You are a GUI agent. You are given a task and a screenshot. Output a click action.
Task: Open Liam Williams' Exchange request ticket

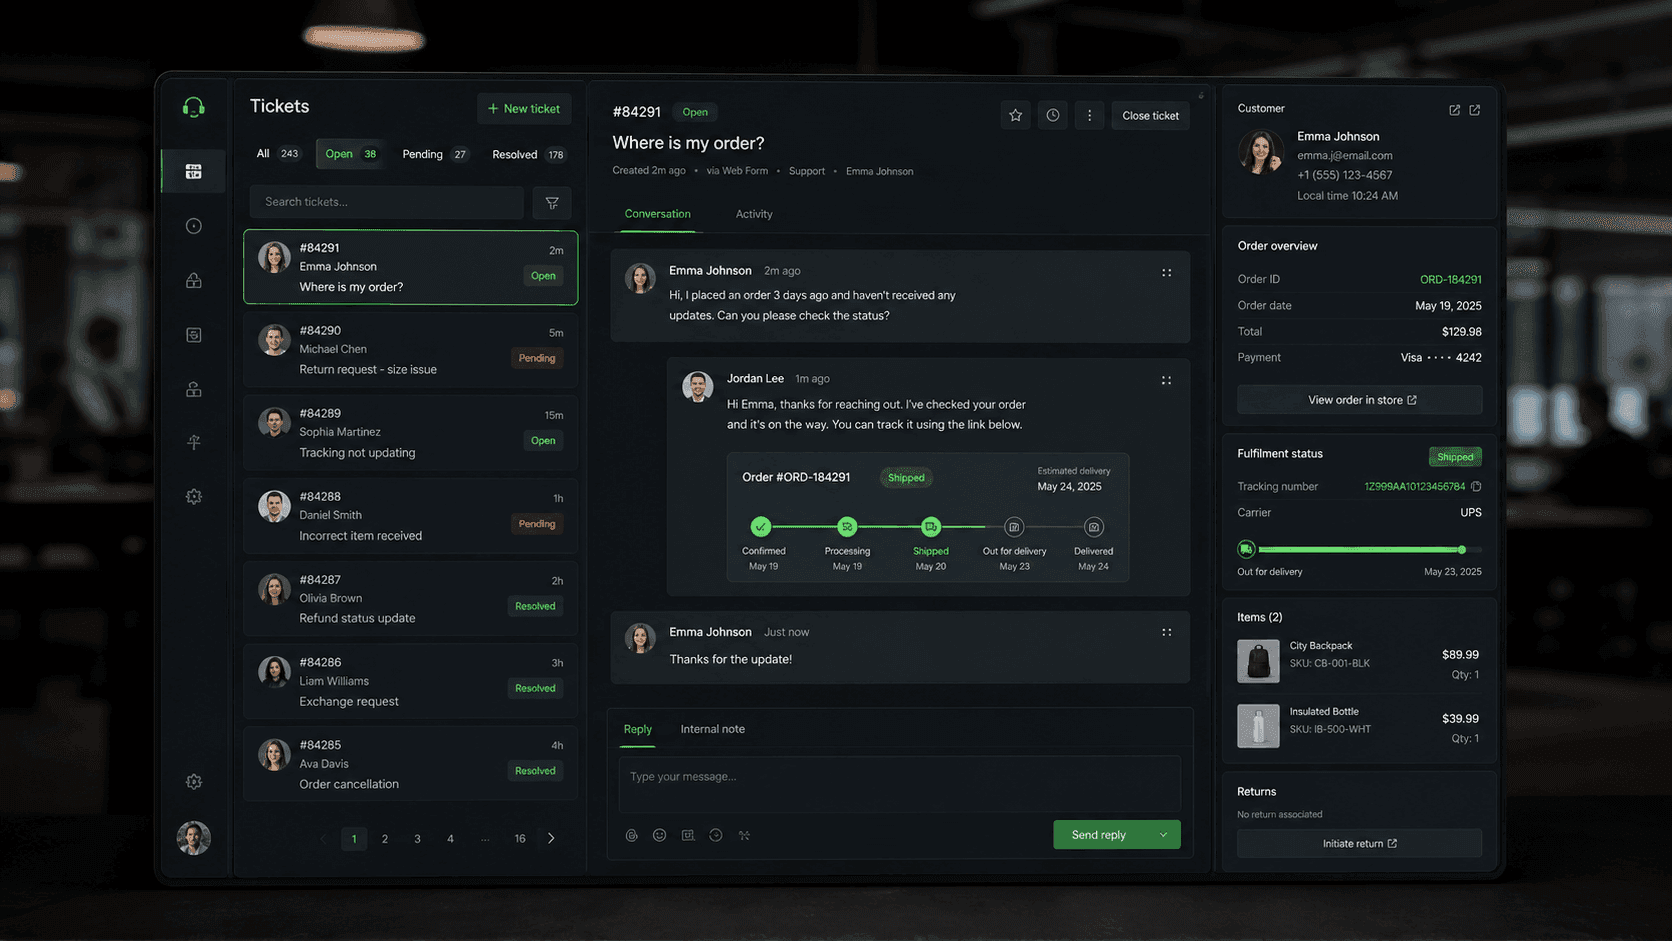pyautogui.click(x=410, y=681)
